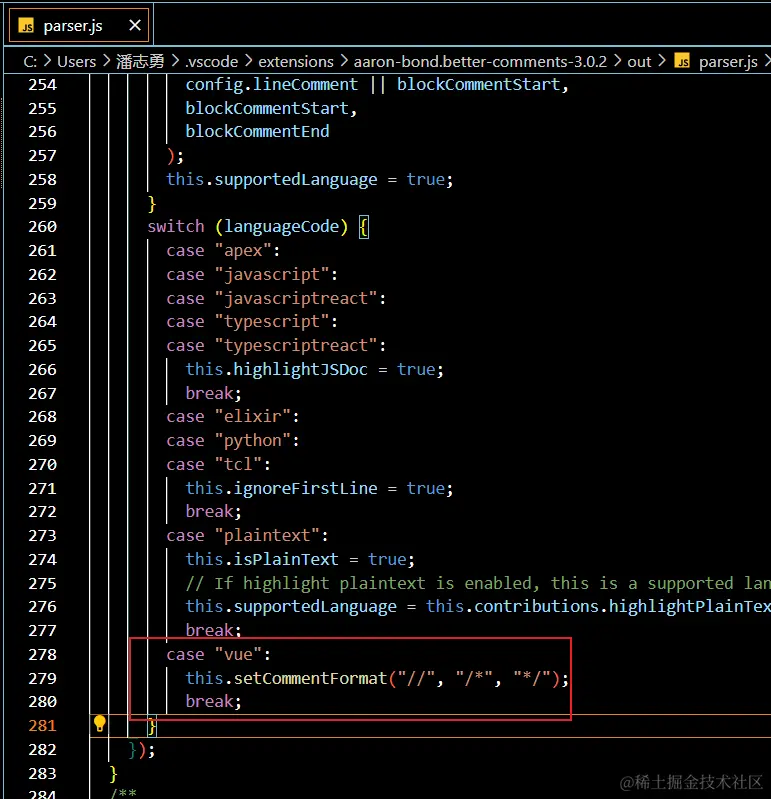Click line number 260 in the gutter
The image size is (771, 799).
click(42, 227)
